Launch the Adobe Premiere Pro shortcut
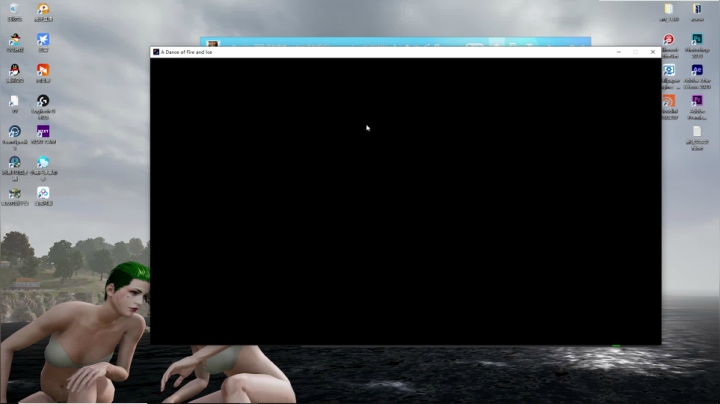 click(x=697, y=101)
